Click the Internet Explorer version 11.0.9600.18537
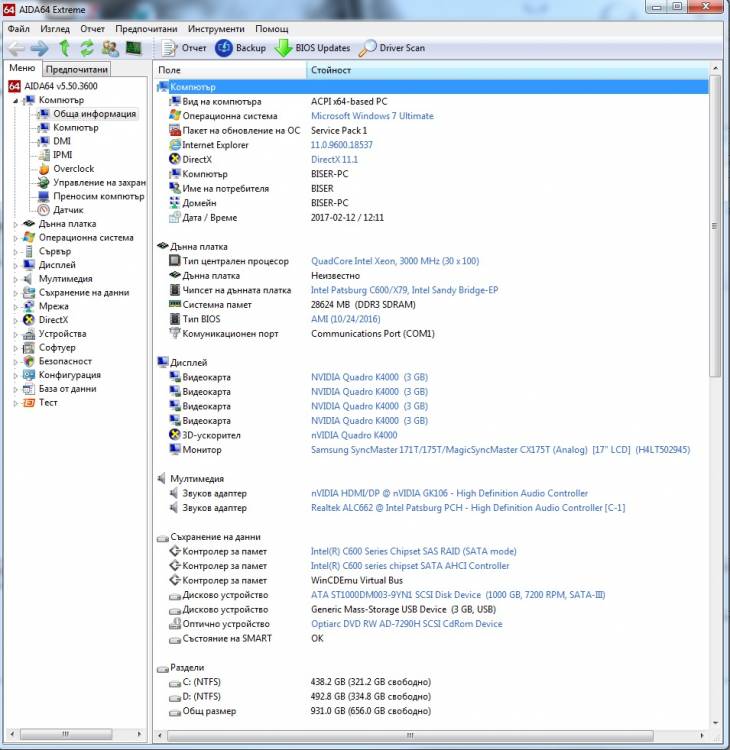This screenshot has height=750, width=730. [x=342, y=145]
